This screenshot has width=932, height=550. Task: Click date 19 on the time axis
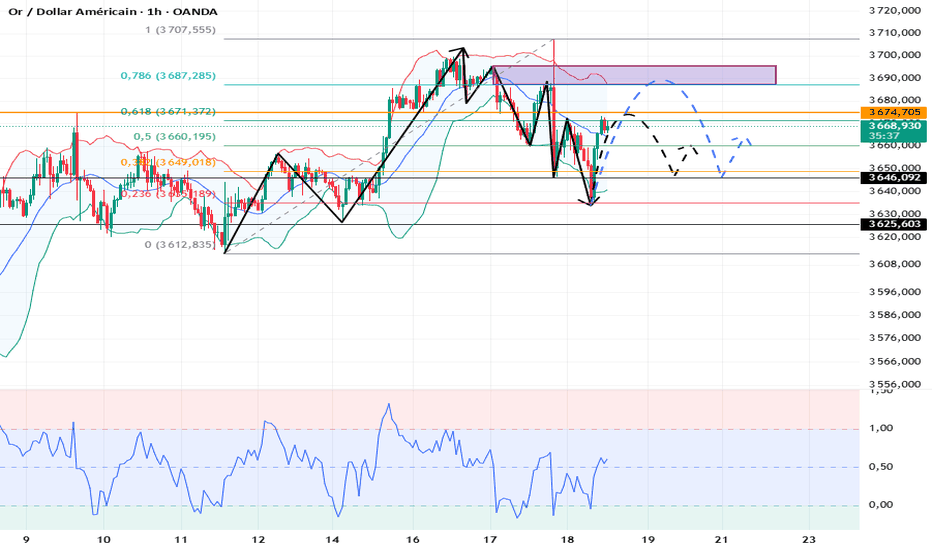648,540
